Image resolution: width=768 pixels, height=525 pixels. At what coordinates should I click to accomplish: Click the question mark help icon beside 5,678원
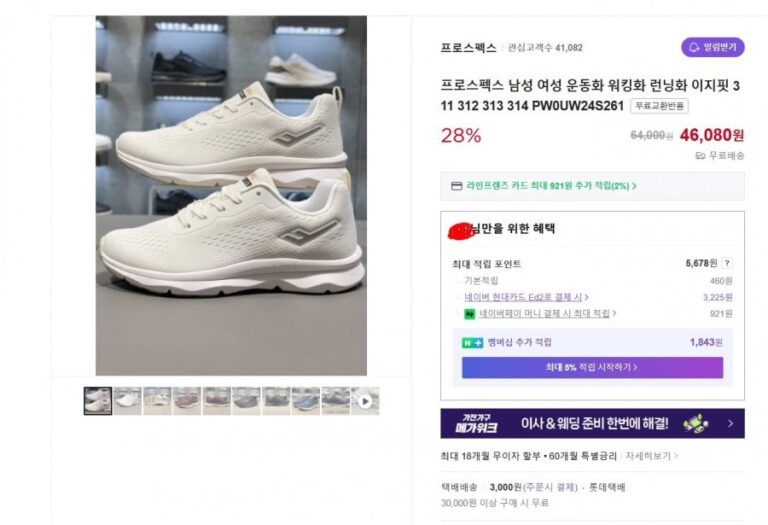(x=727, y=263)
